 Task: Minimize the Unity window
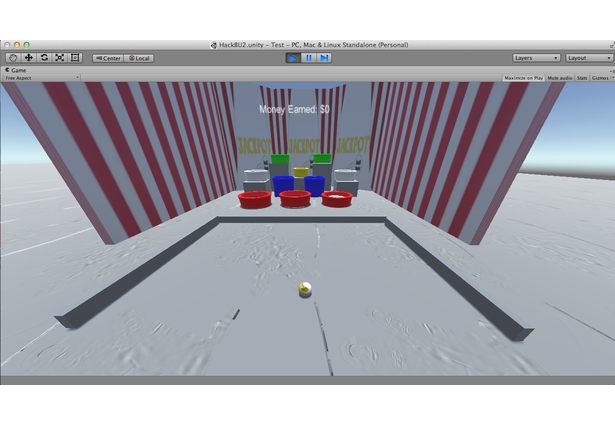(17, 45)
